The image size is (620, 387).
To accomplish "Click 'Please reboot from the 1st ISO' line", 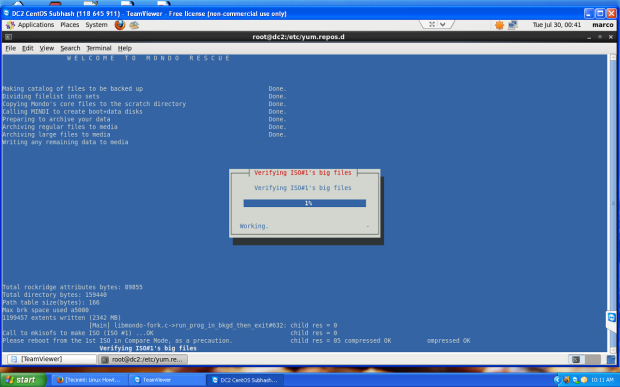I will point(117,340).
